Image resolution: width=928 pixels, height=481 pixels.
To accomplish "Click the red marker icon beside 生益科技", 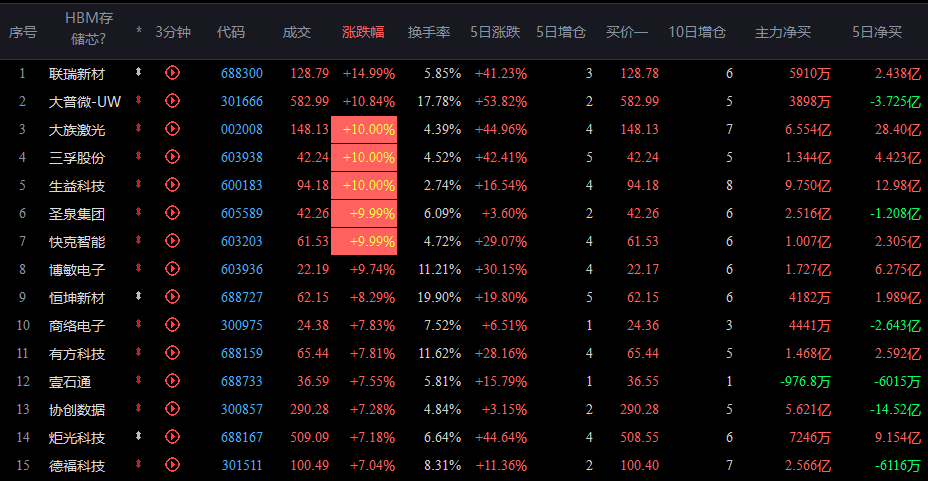I will (x=138, y=183).
